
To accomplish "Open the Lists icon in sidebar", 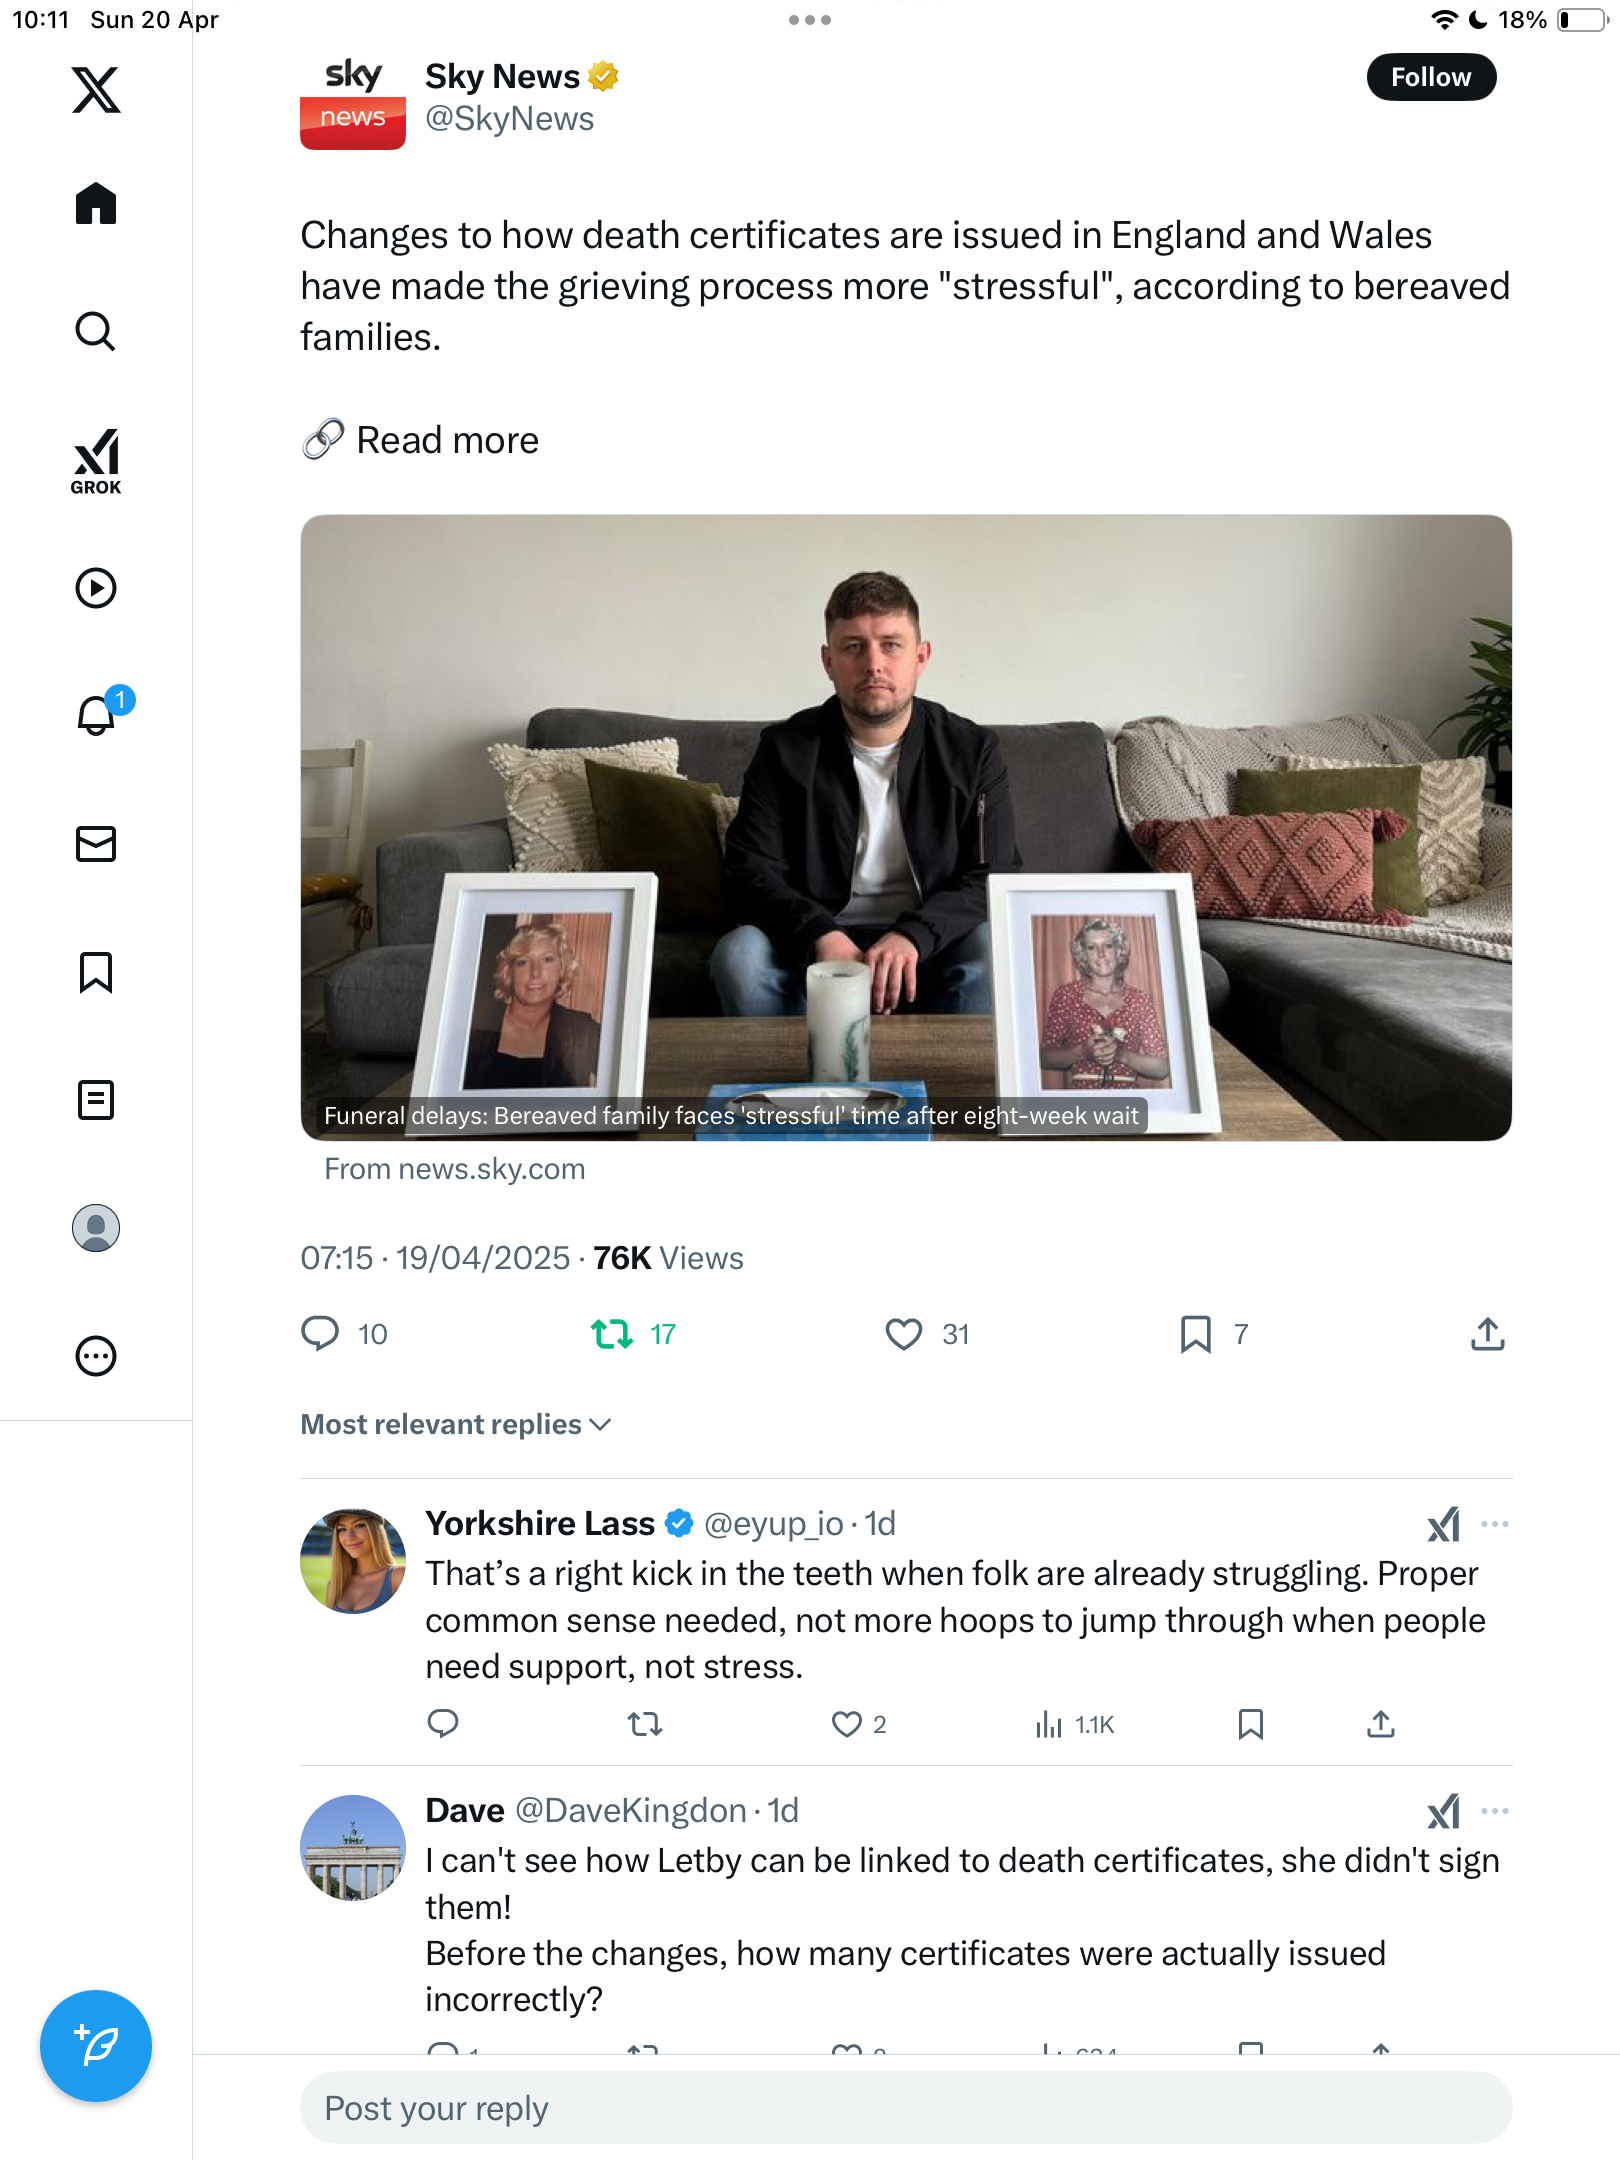I will (96, 1099).
